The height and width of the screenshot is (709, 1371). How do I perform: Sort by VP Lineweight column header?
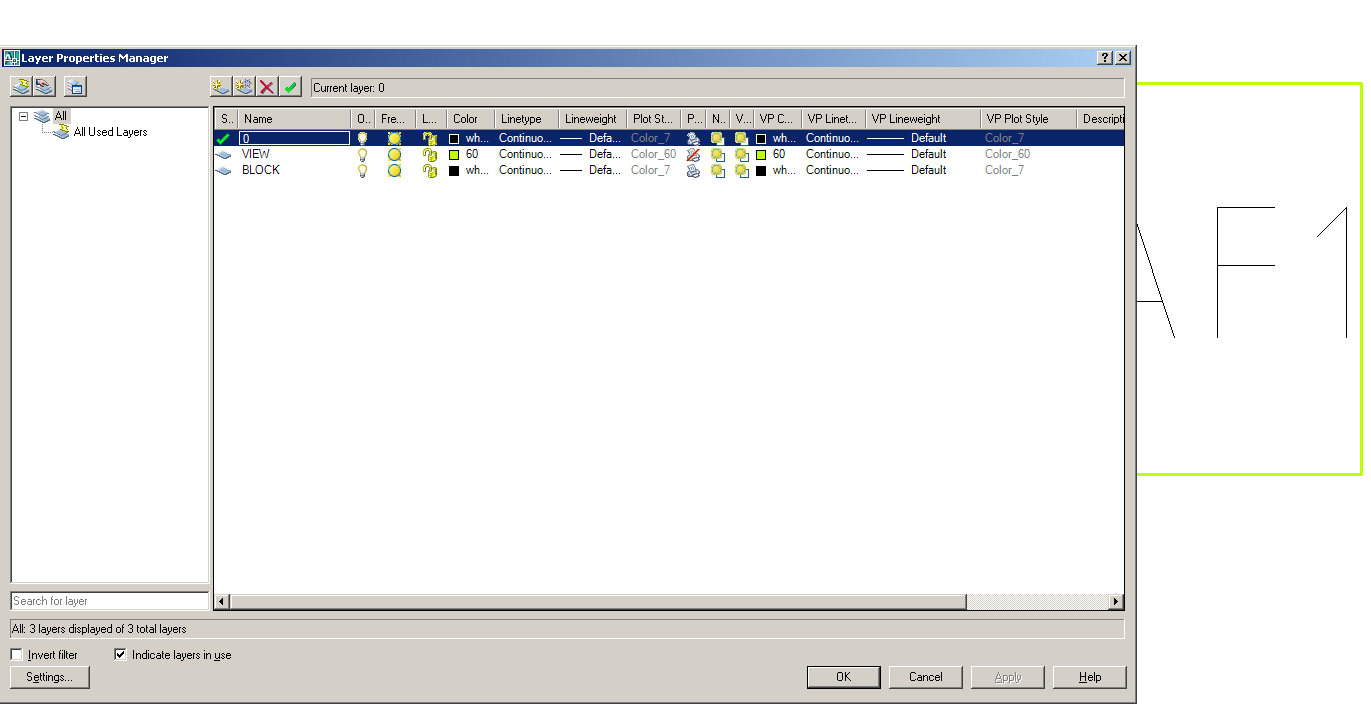pos(922,119)
